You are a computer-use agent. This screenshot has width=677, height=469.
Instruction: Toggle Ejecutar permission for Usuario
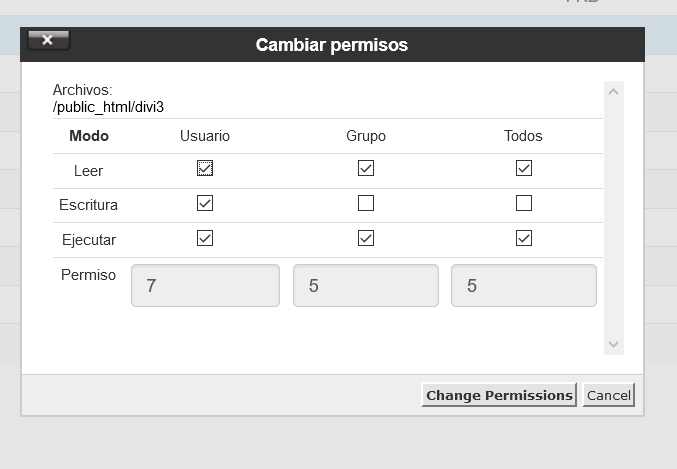[x=205, y=238]
